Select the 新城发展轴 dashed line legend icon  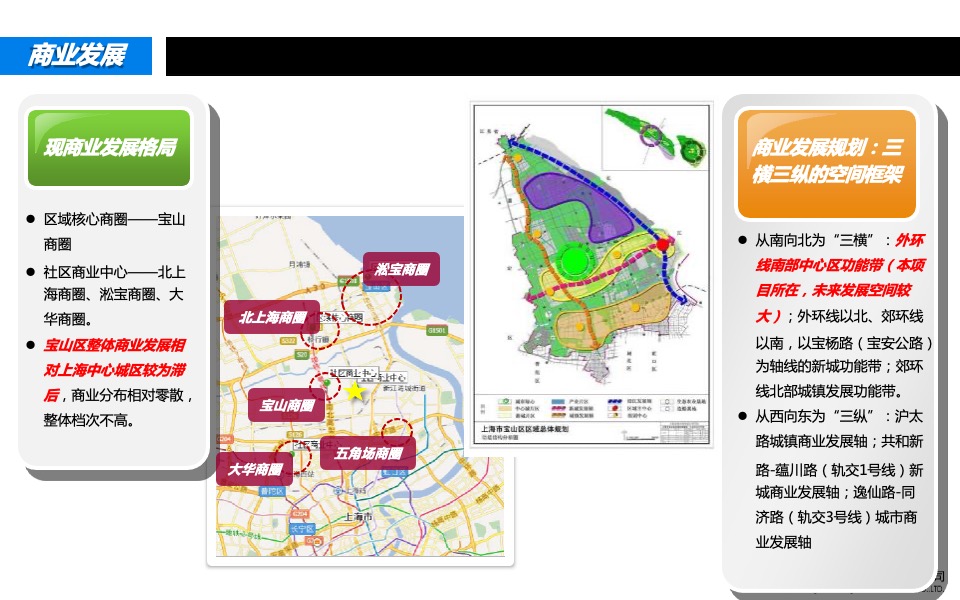pos(557,407)
